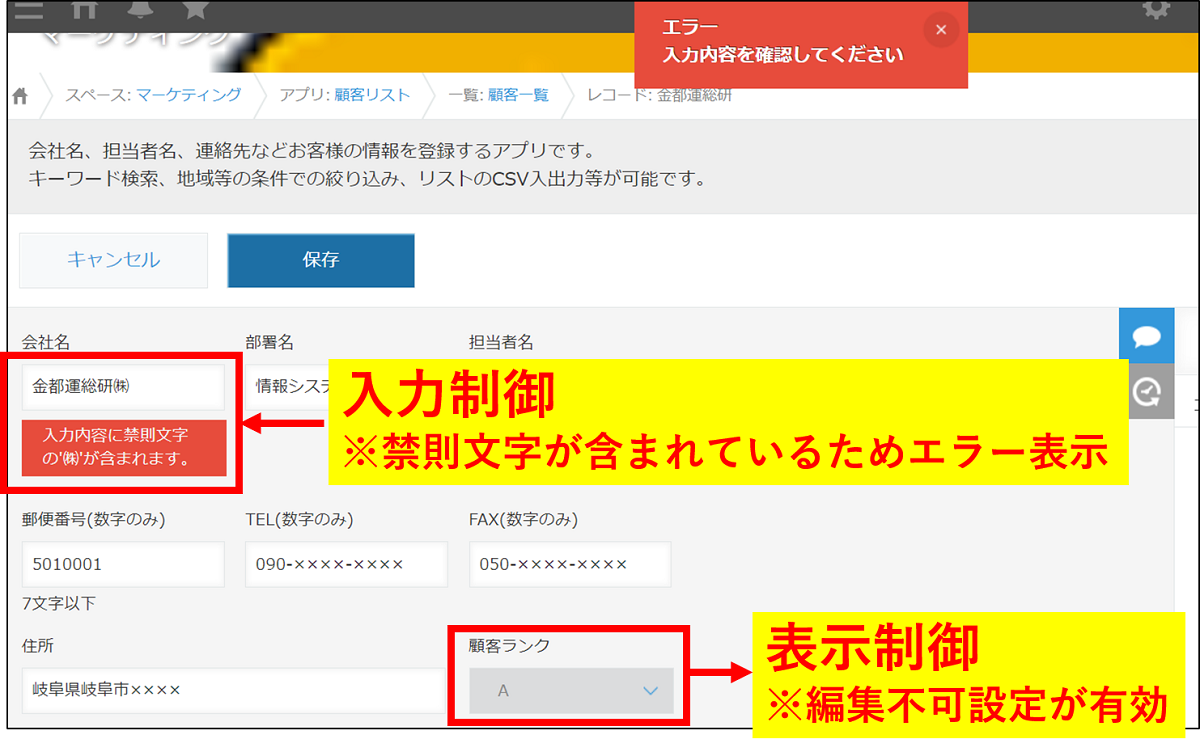Viewport: 1200px width, 756px height.
Task: Open the 顧客一覧 view link
Action: coord(518,95)
